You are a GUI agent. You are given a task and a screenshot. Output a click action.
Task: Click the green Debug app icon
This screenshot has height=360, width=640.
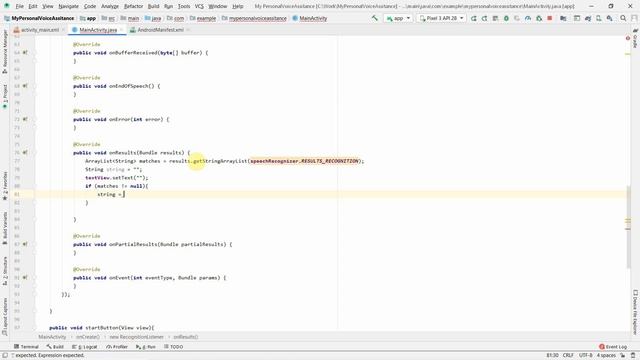point(506,18)
